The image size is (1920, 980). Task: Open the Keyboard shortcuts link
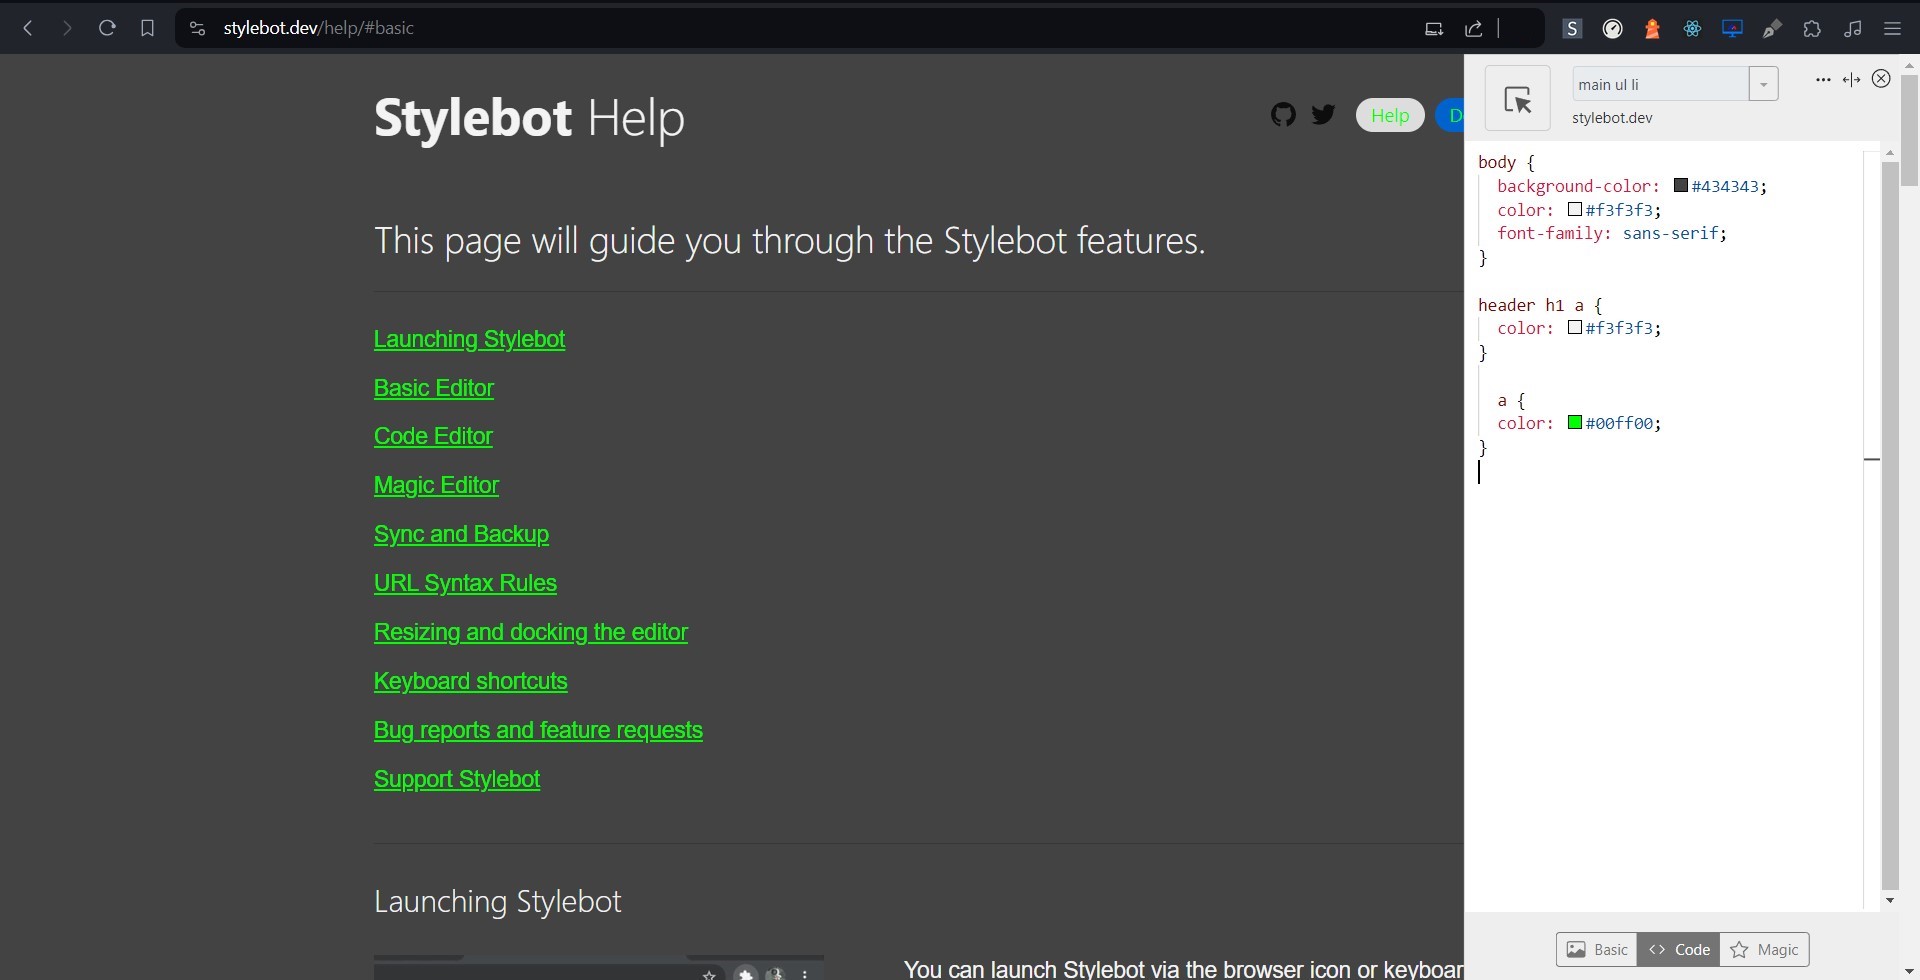(470, 681)
